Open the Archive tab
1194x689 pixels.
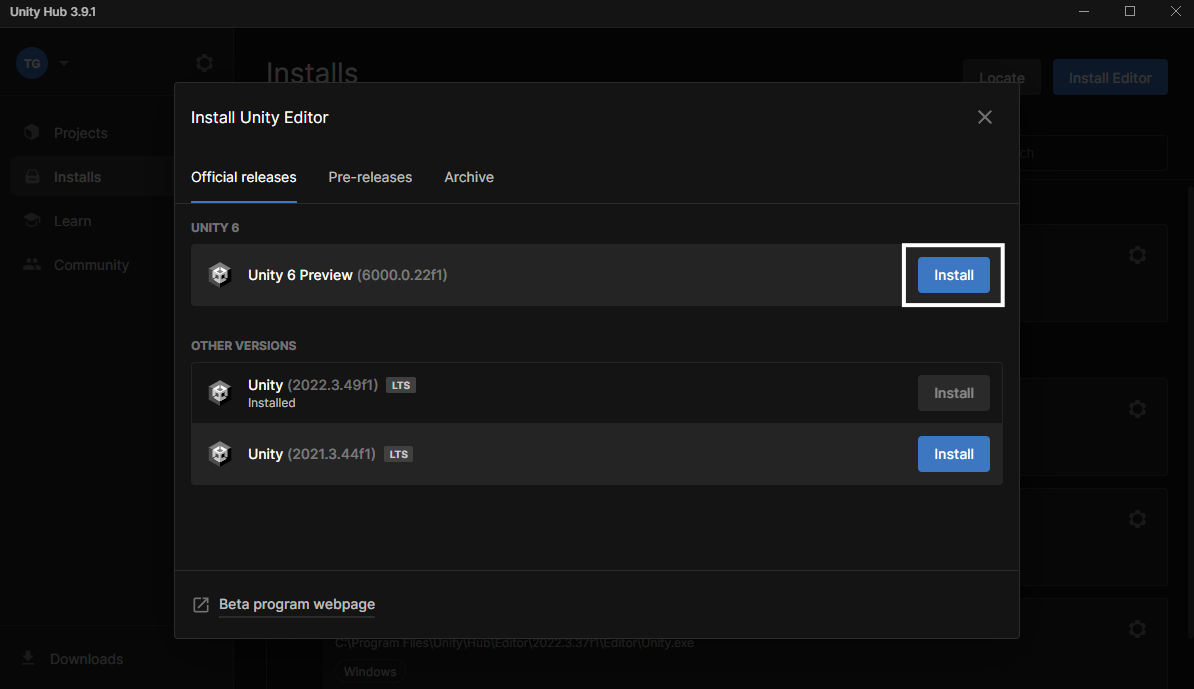coord(469,177)
